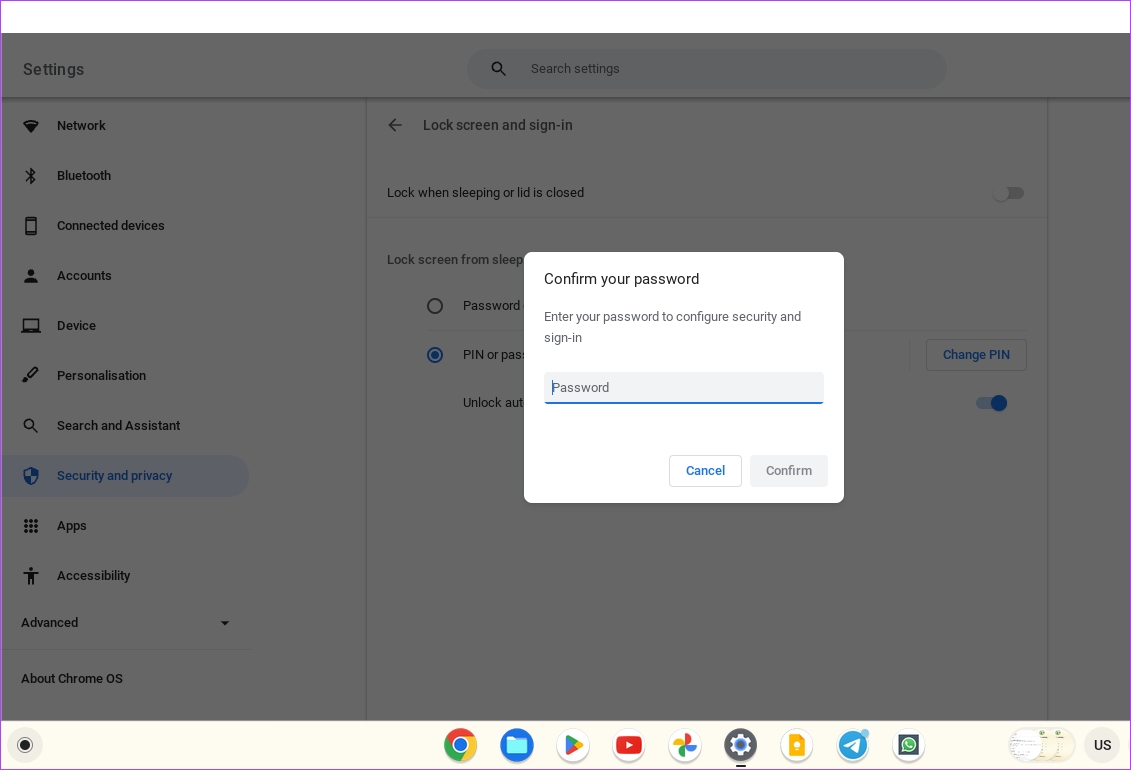Open the Network settings section

pyautogui.click(x=81, y=125)
